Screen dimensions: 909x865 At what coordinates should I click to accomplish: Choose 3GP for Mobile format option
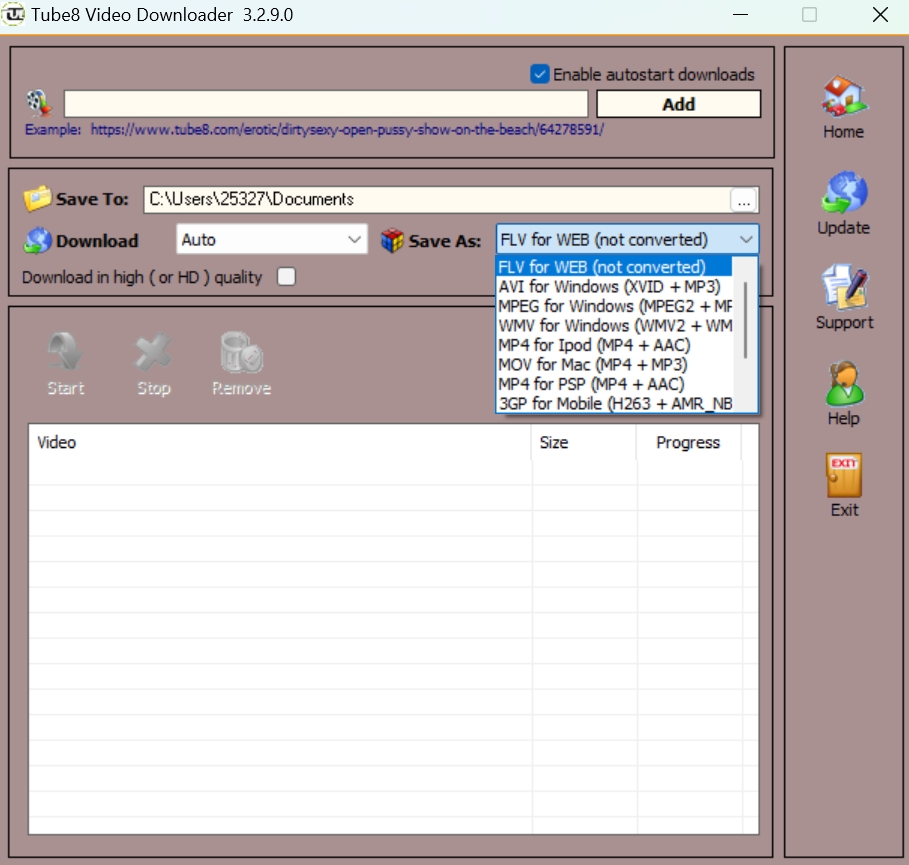pyautogui.click(x=615, y=404)
